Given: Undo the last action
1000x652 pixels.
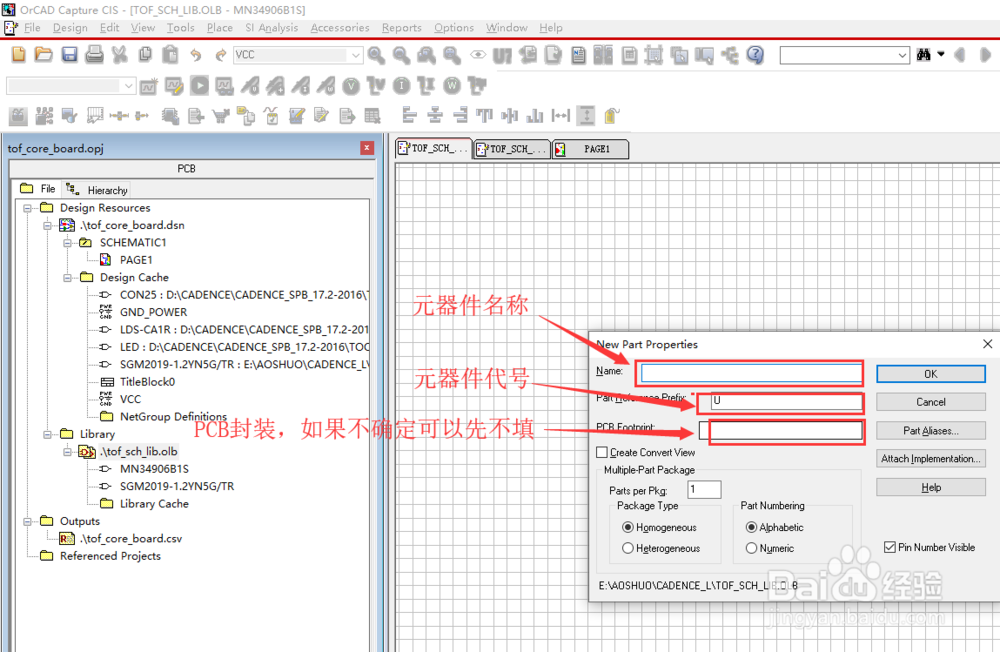Looking at the screenshot, I should pos(195,56).
